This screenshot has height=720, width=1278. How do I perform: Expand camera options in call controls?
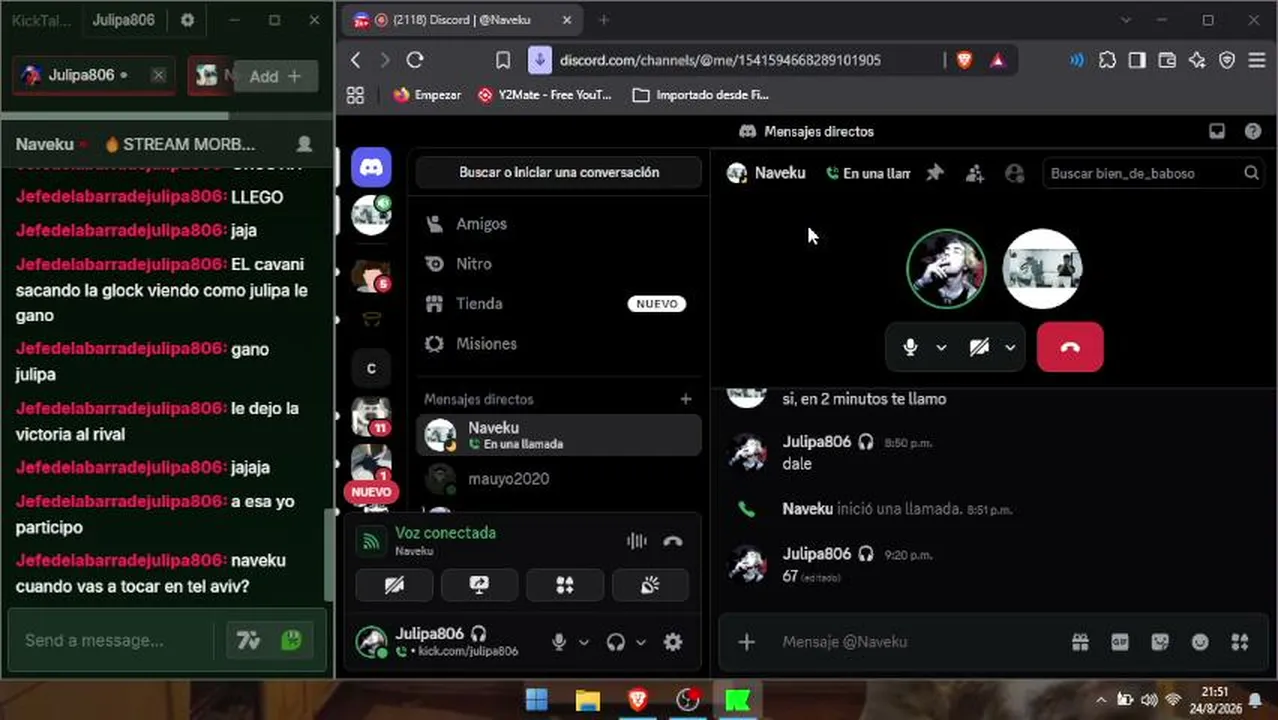(x=1010, y=347)
